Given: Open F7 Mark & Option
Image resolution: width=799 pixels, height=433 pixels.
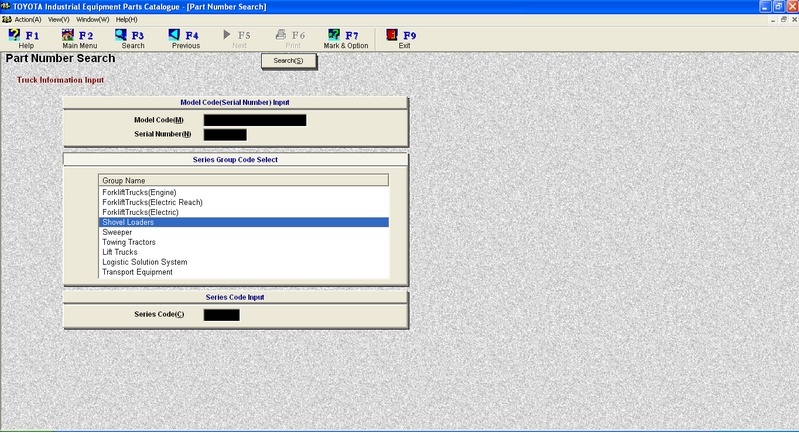Looking at the screenshot, I should click(345, 39).
